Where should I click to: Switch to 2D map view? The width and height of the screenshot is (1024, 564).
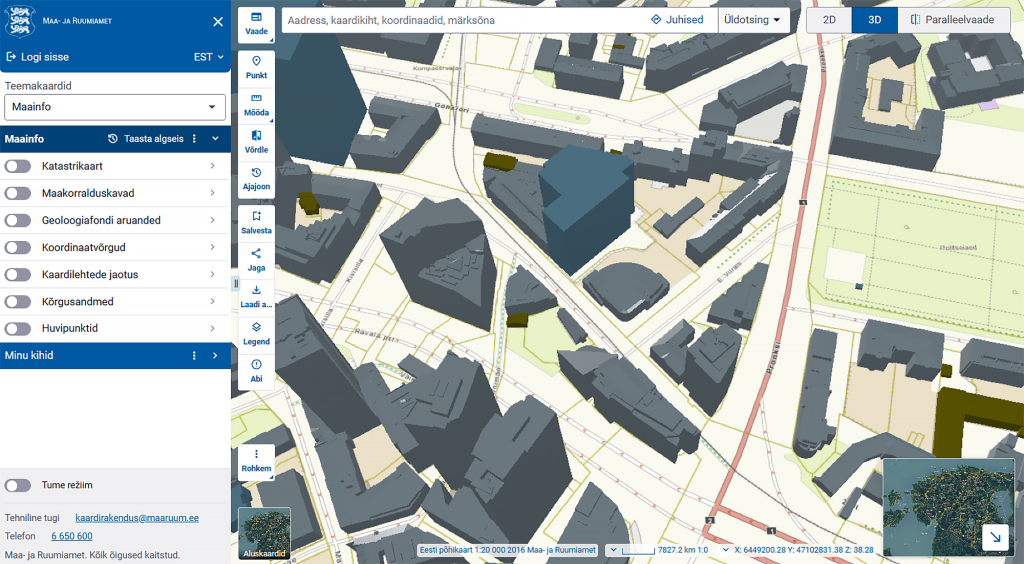coord(829,20)
